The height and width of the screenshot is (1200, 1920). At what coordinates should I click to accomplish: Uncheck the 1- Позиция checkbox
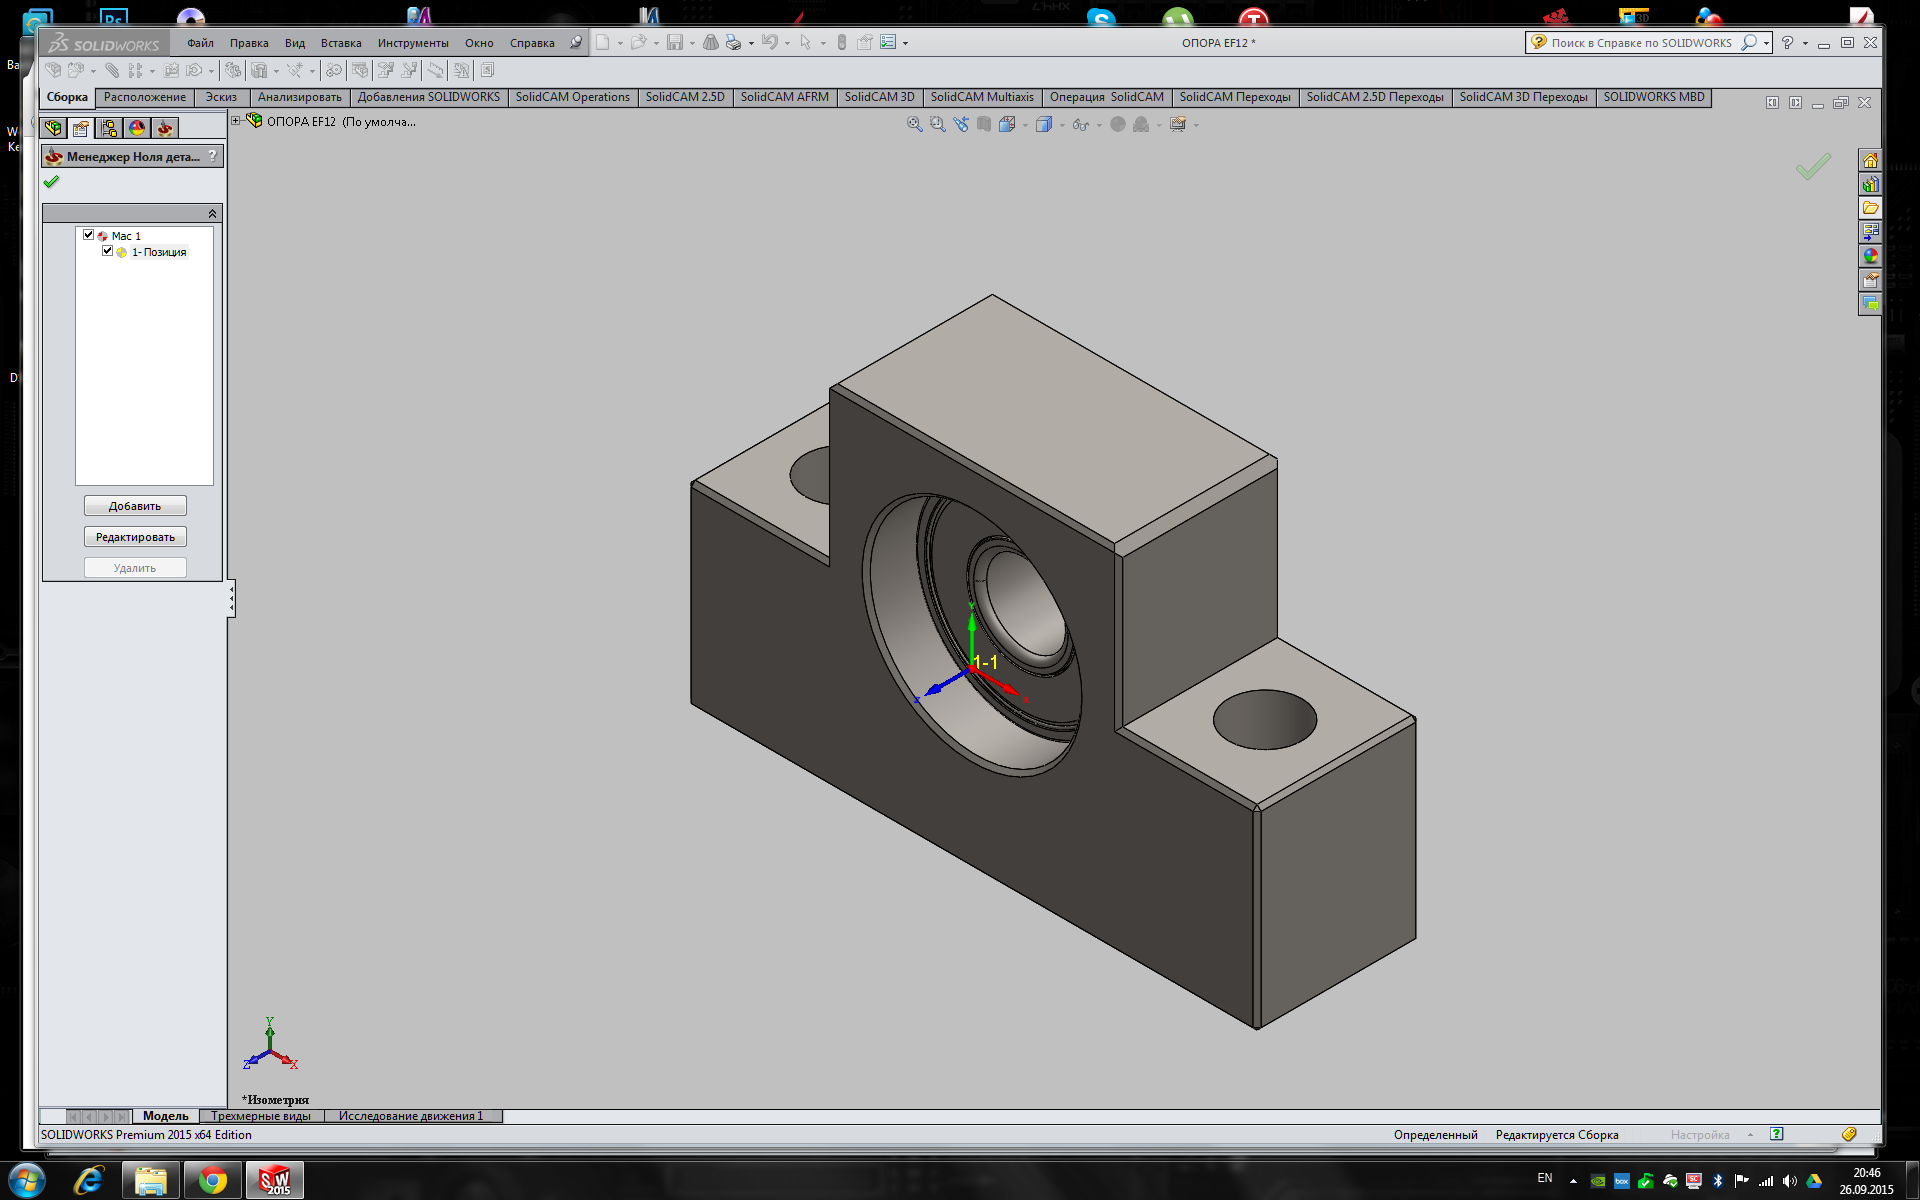pyautogui.click(x=107, y=251)
